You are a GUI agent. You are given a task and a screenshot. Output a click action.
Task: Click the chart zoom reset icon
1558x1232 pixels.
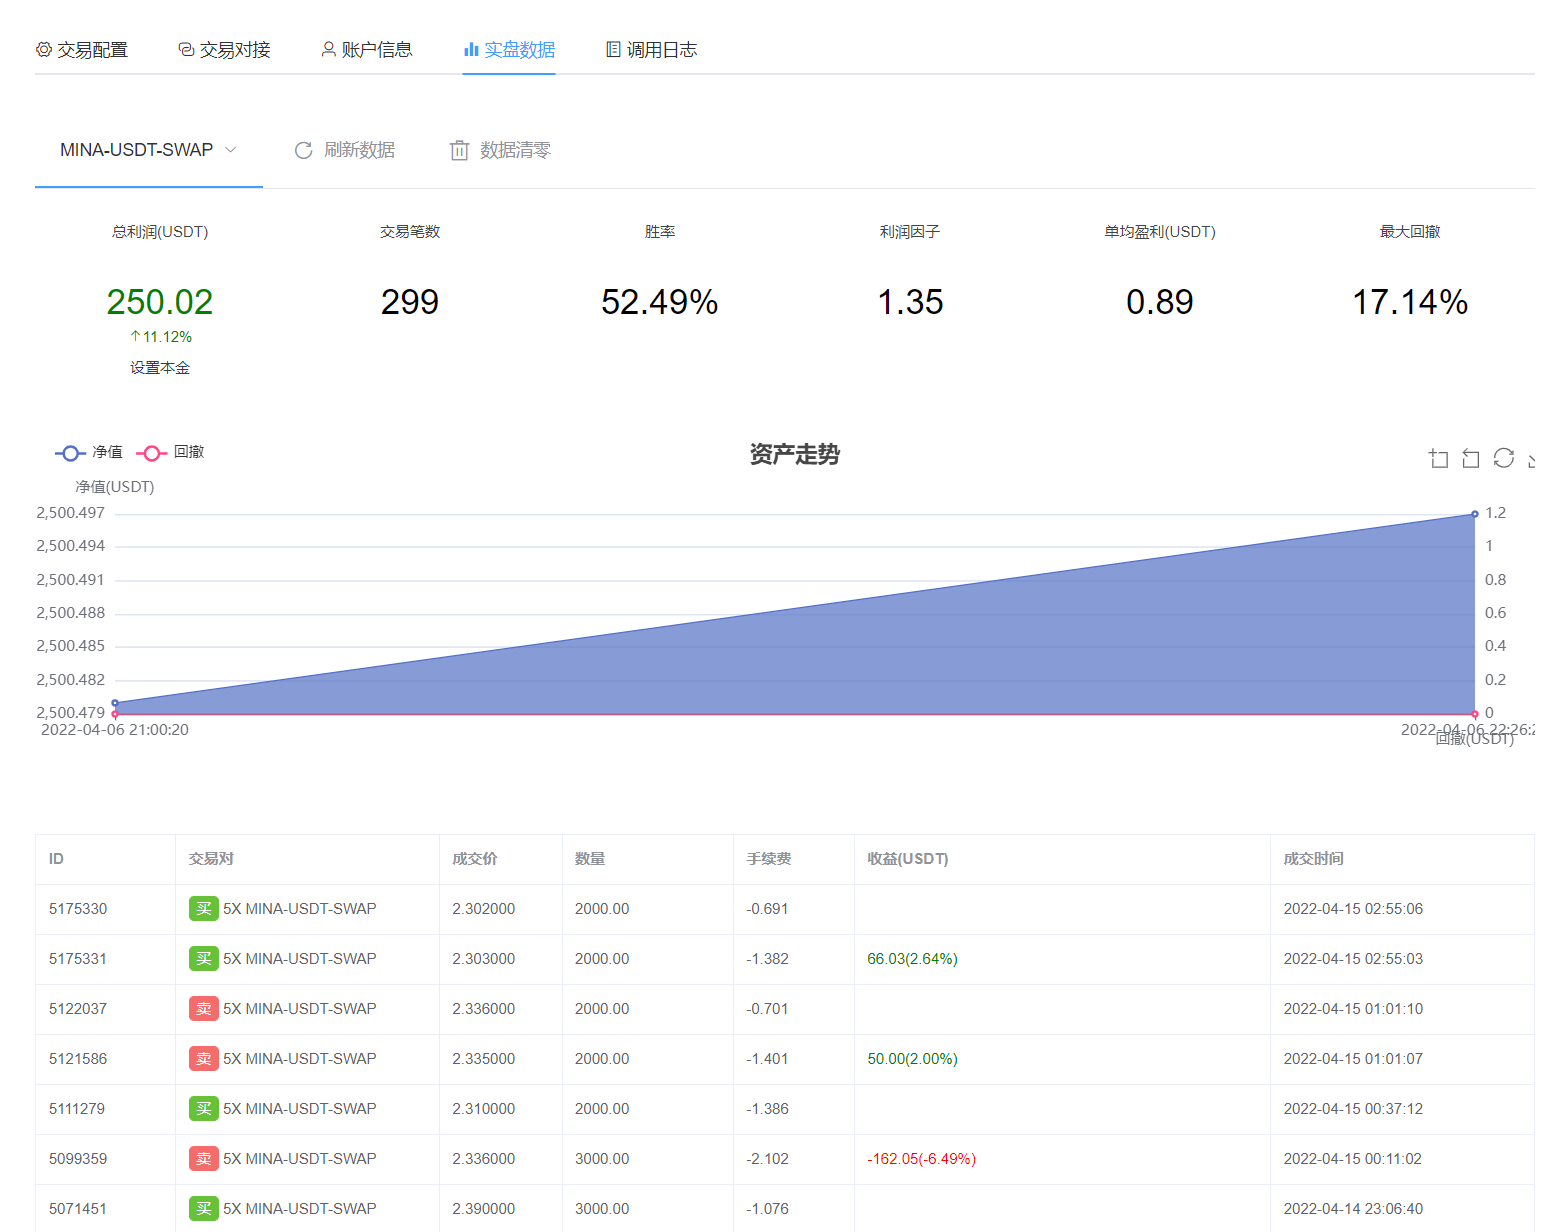1471,458
